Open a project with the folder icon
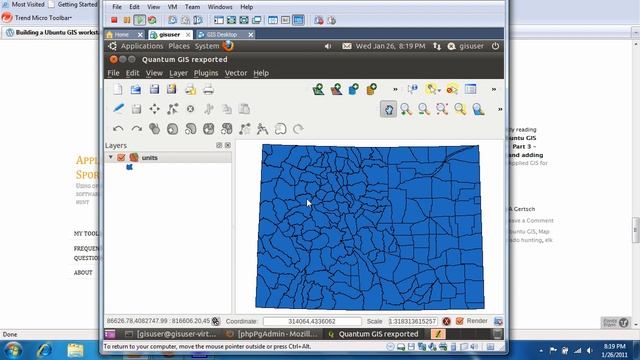Image resolution: width=640 pixels, height=360 pixels. click(136, 89)
